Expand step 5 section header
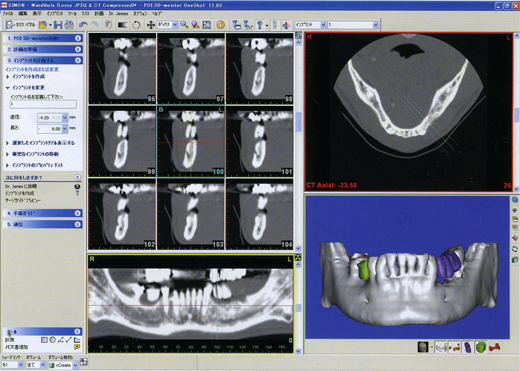Screen dimensions: 520x371 point(43,224)
